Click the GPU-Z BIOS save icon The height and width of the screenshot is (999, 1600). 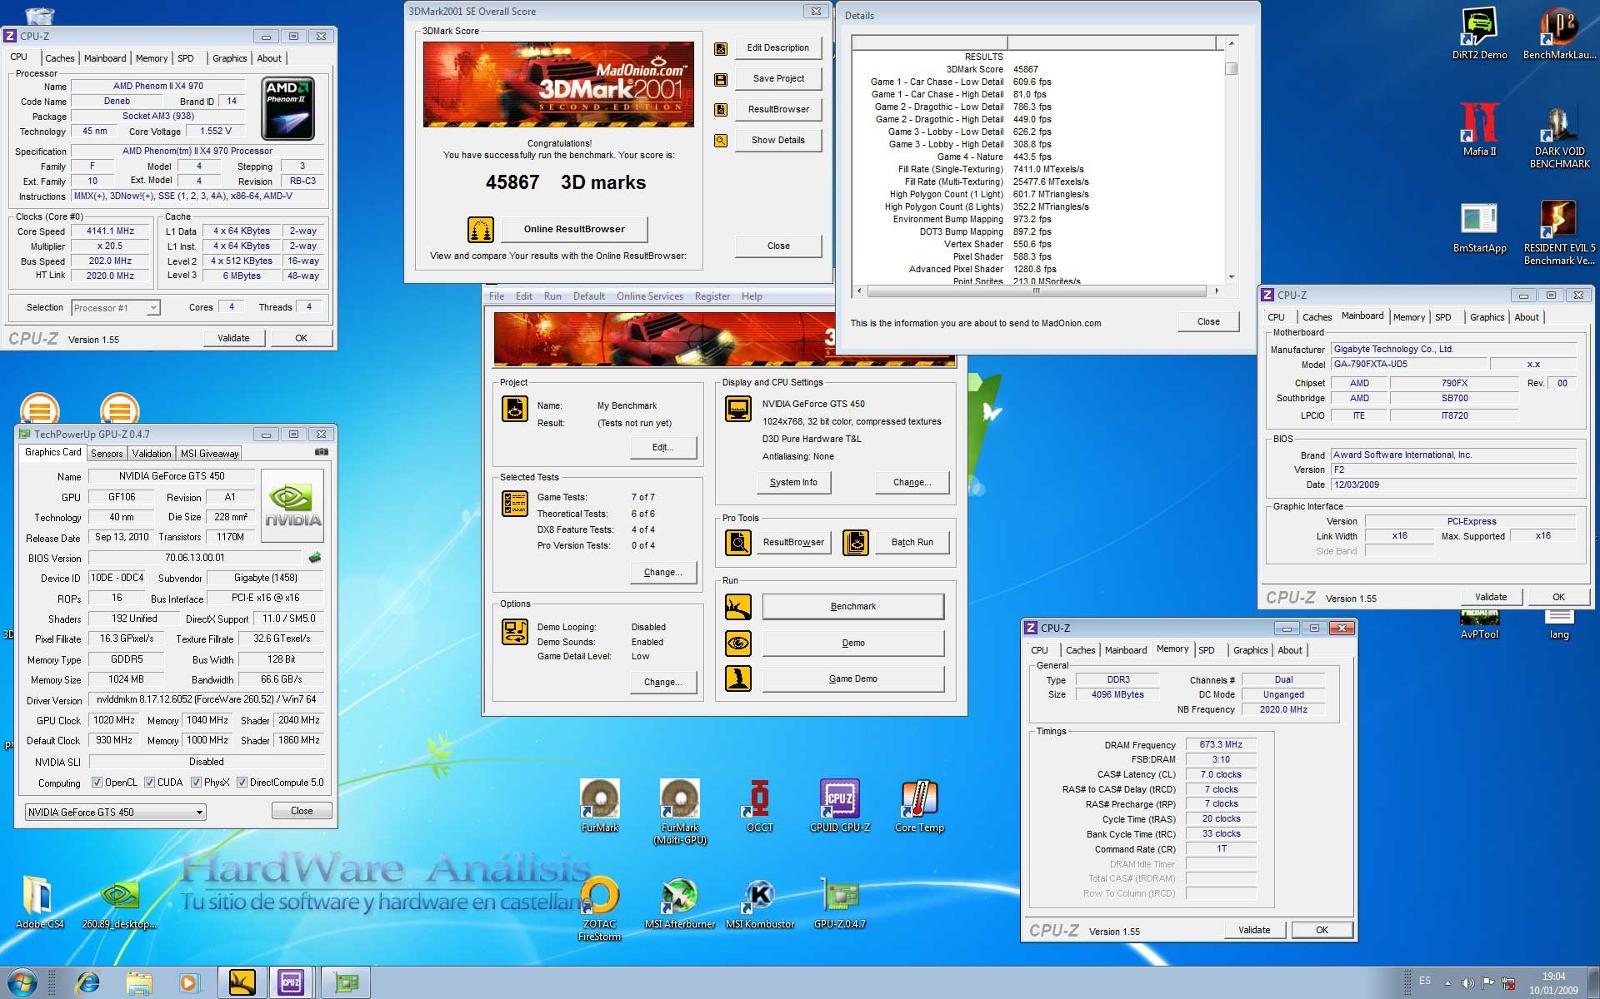click(x=315, y=558)
